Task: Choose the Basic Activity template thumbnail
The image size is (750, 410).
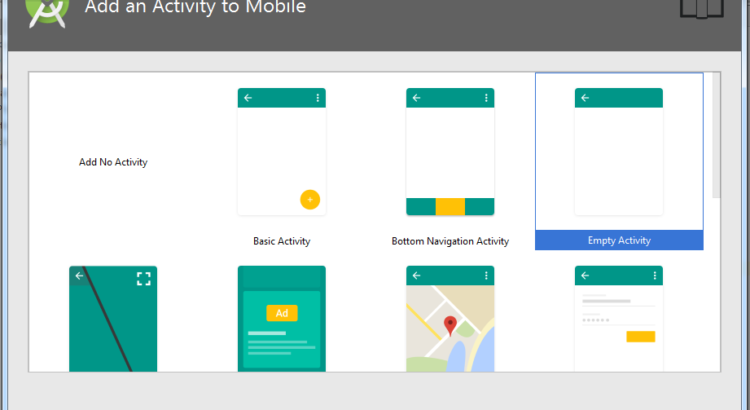Action: point(281,152)
